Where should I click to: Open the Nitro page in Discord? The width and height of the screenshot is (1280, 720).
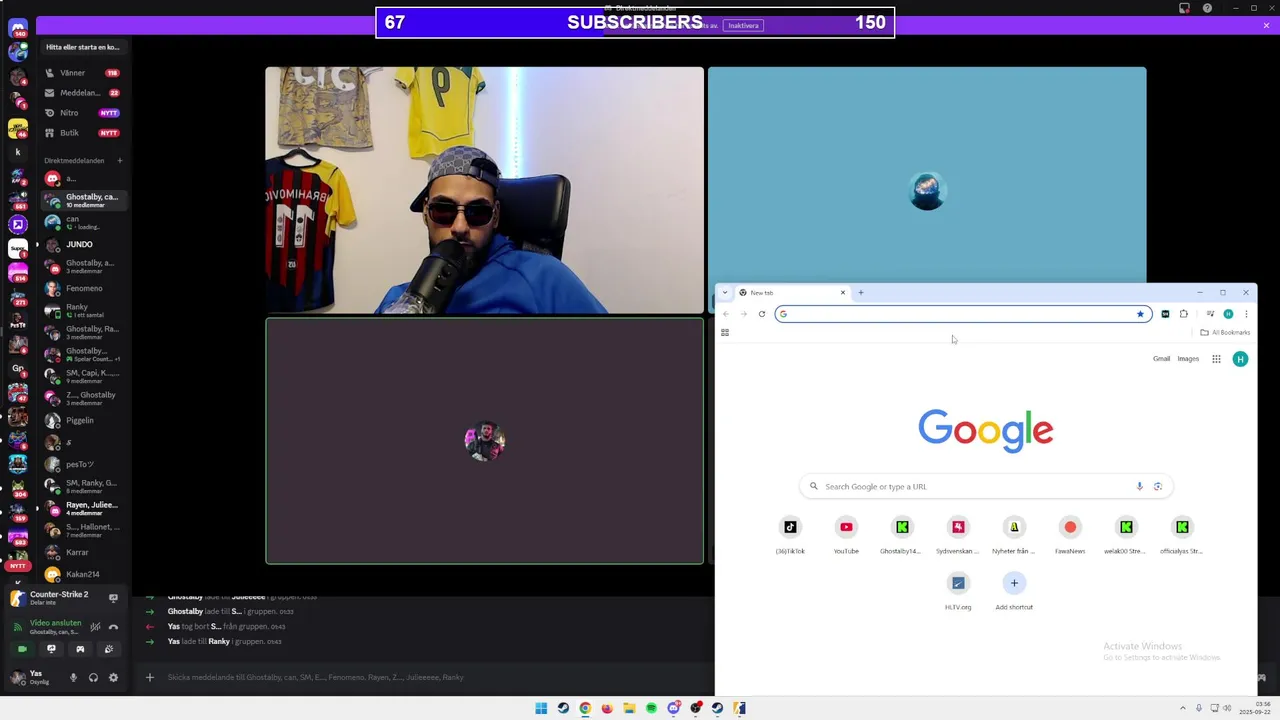[82, 113]
